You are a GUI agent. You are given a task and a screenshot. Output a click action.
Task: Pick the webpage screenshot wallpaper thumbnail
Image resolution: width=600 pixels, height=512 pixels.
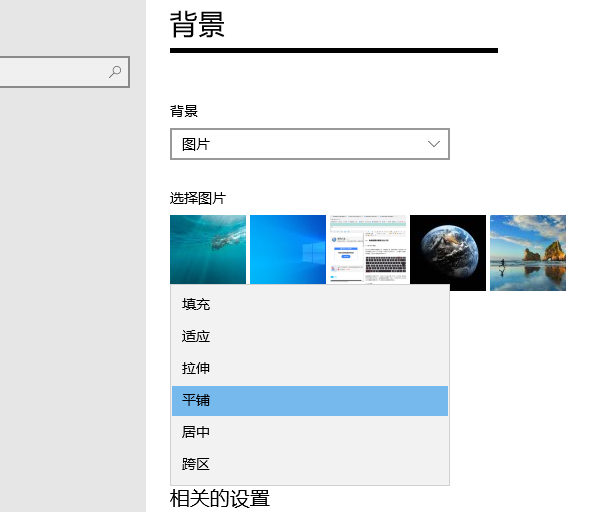[x=368, y=249]
